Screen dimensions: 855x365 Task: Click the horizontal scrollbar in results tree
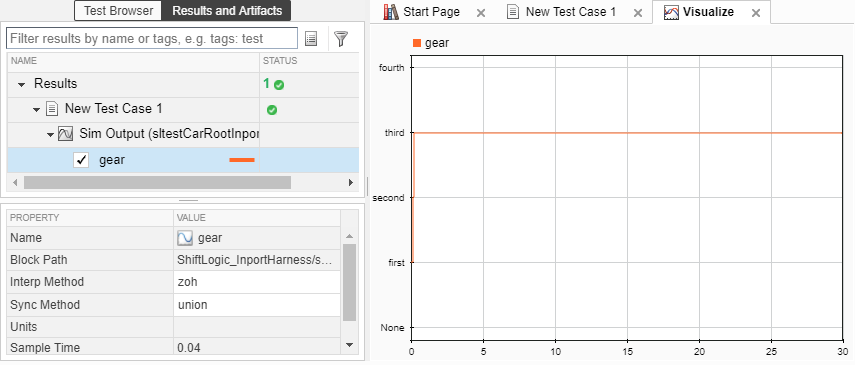(157, 182)
